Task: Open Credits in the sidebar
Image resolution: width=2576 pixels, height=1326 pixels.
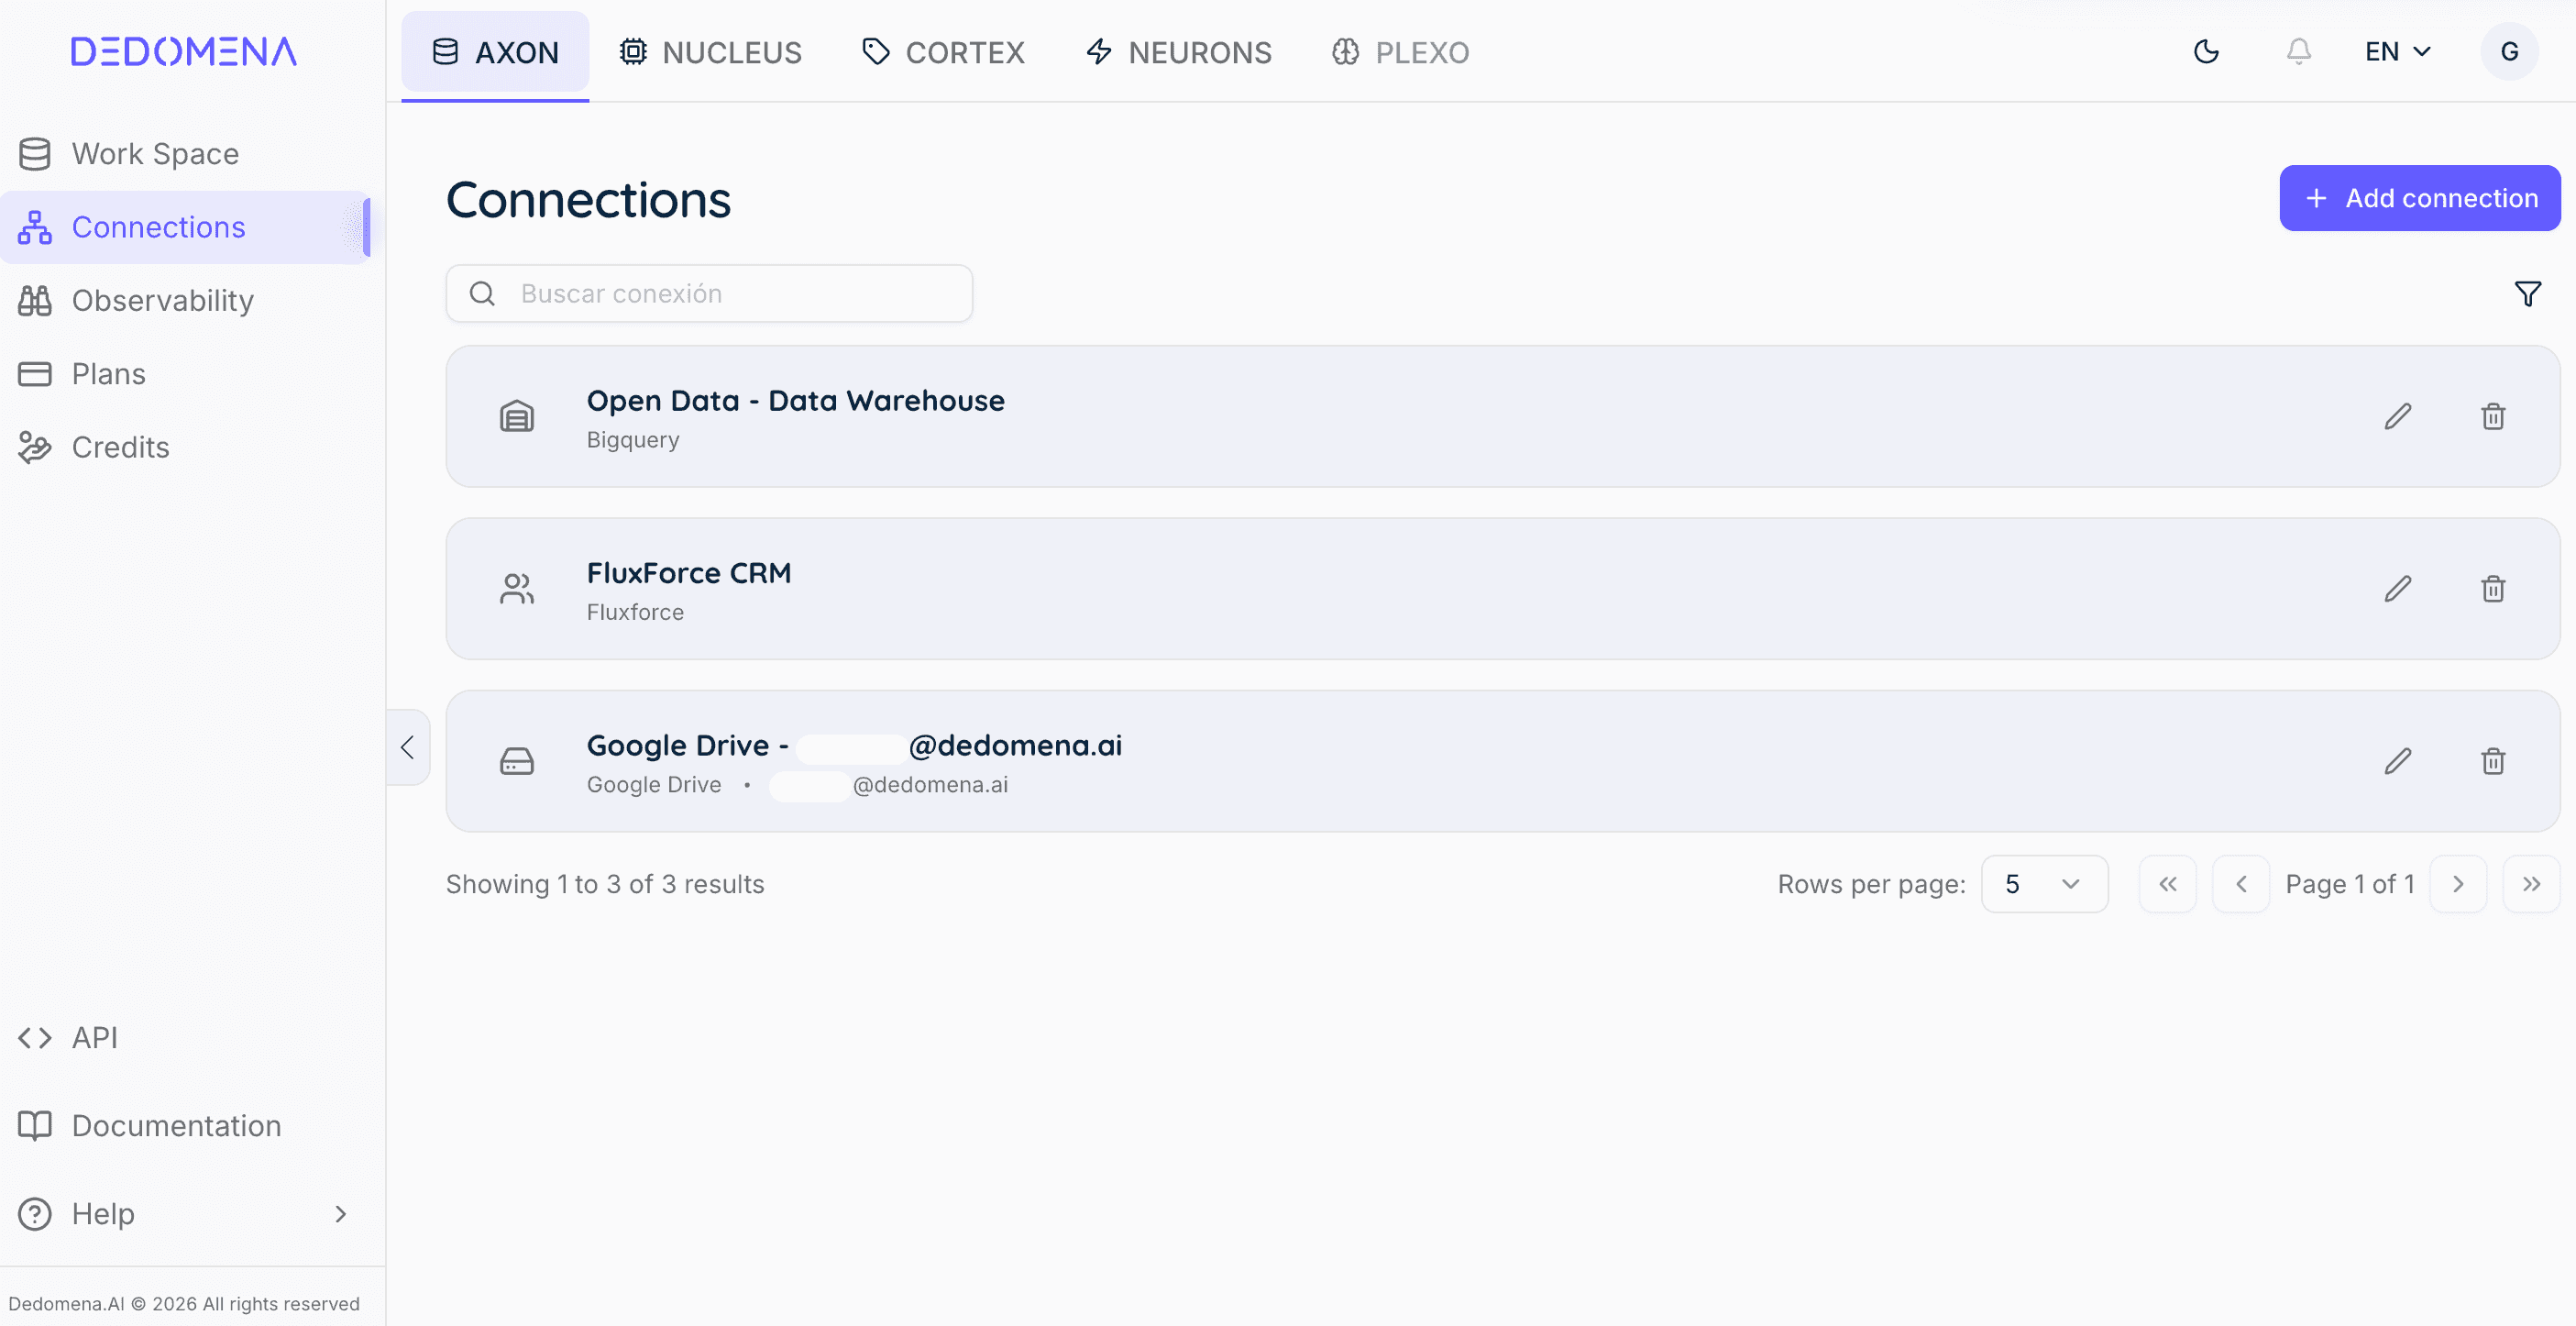Action: pyautogui.click(x=186, y=447)
